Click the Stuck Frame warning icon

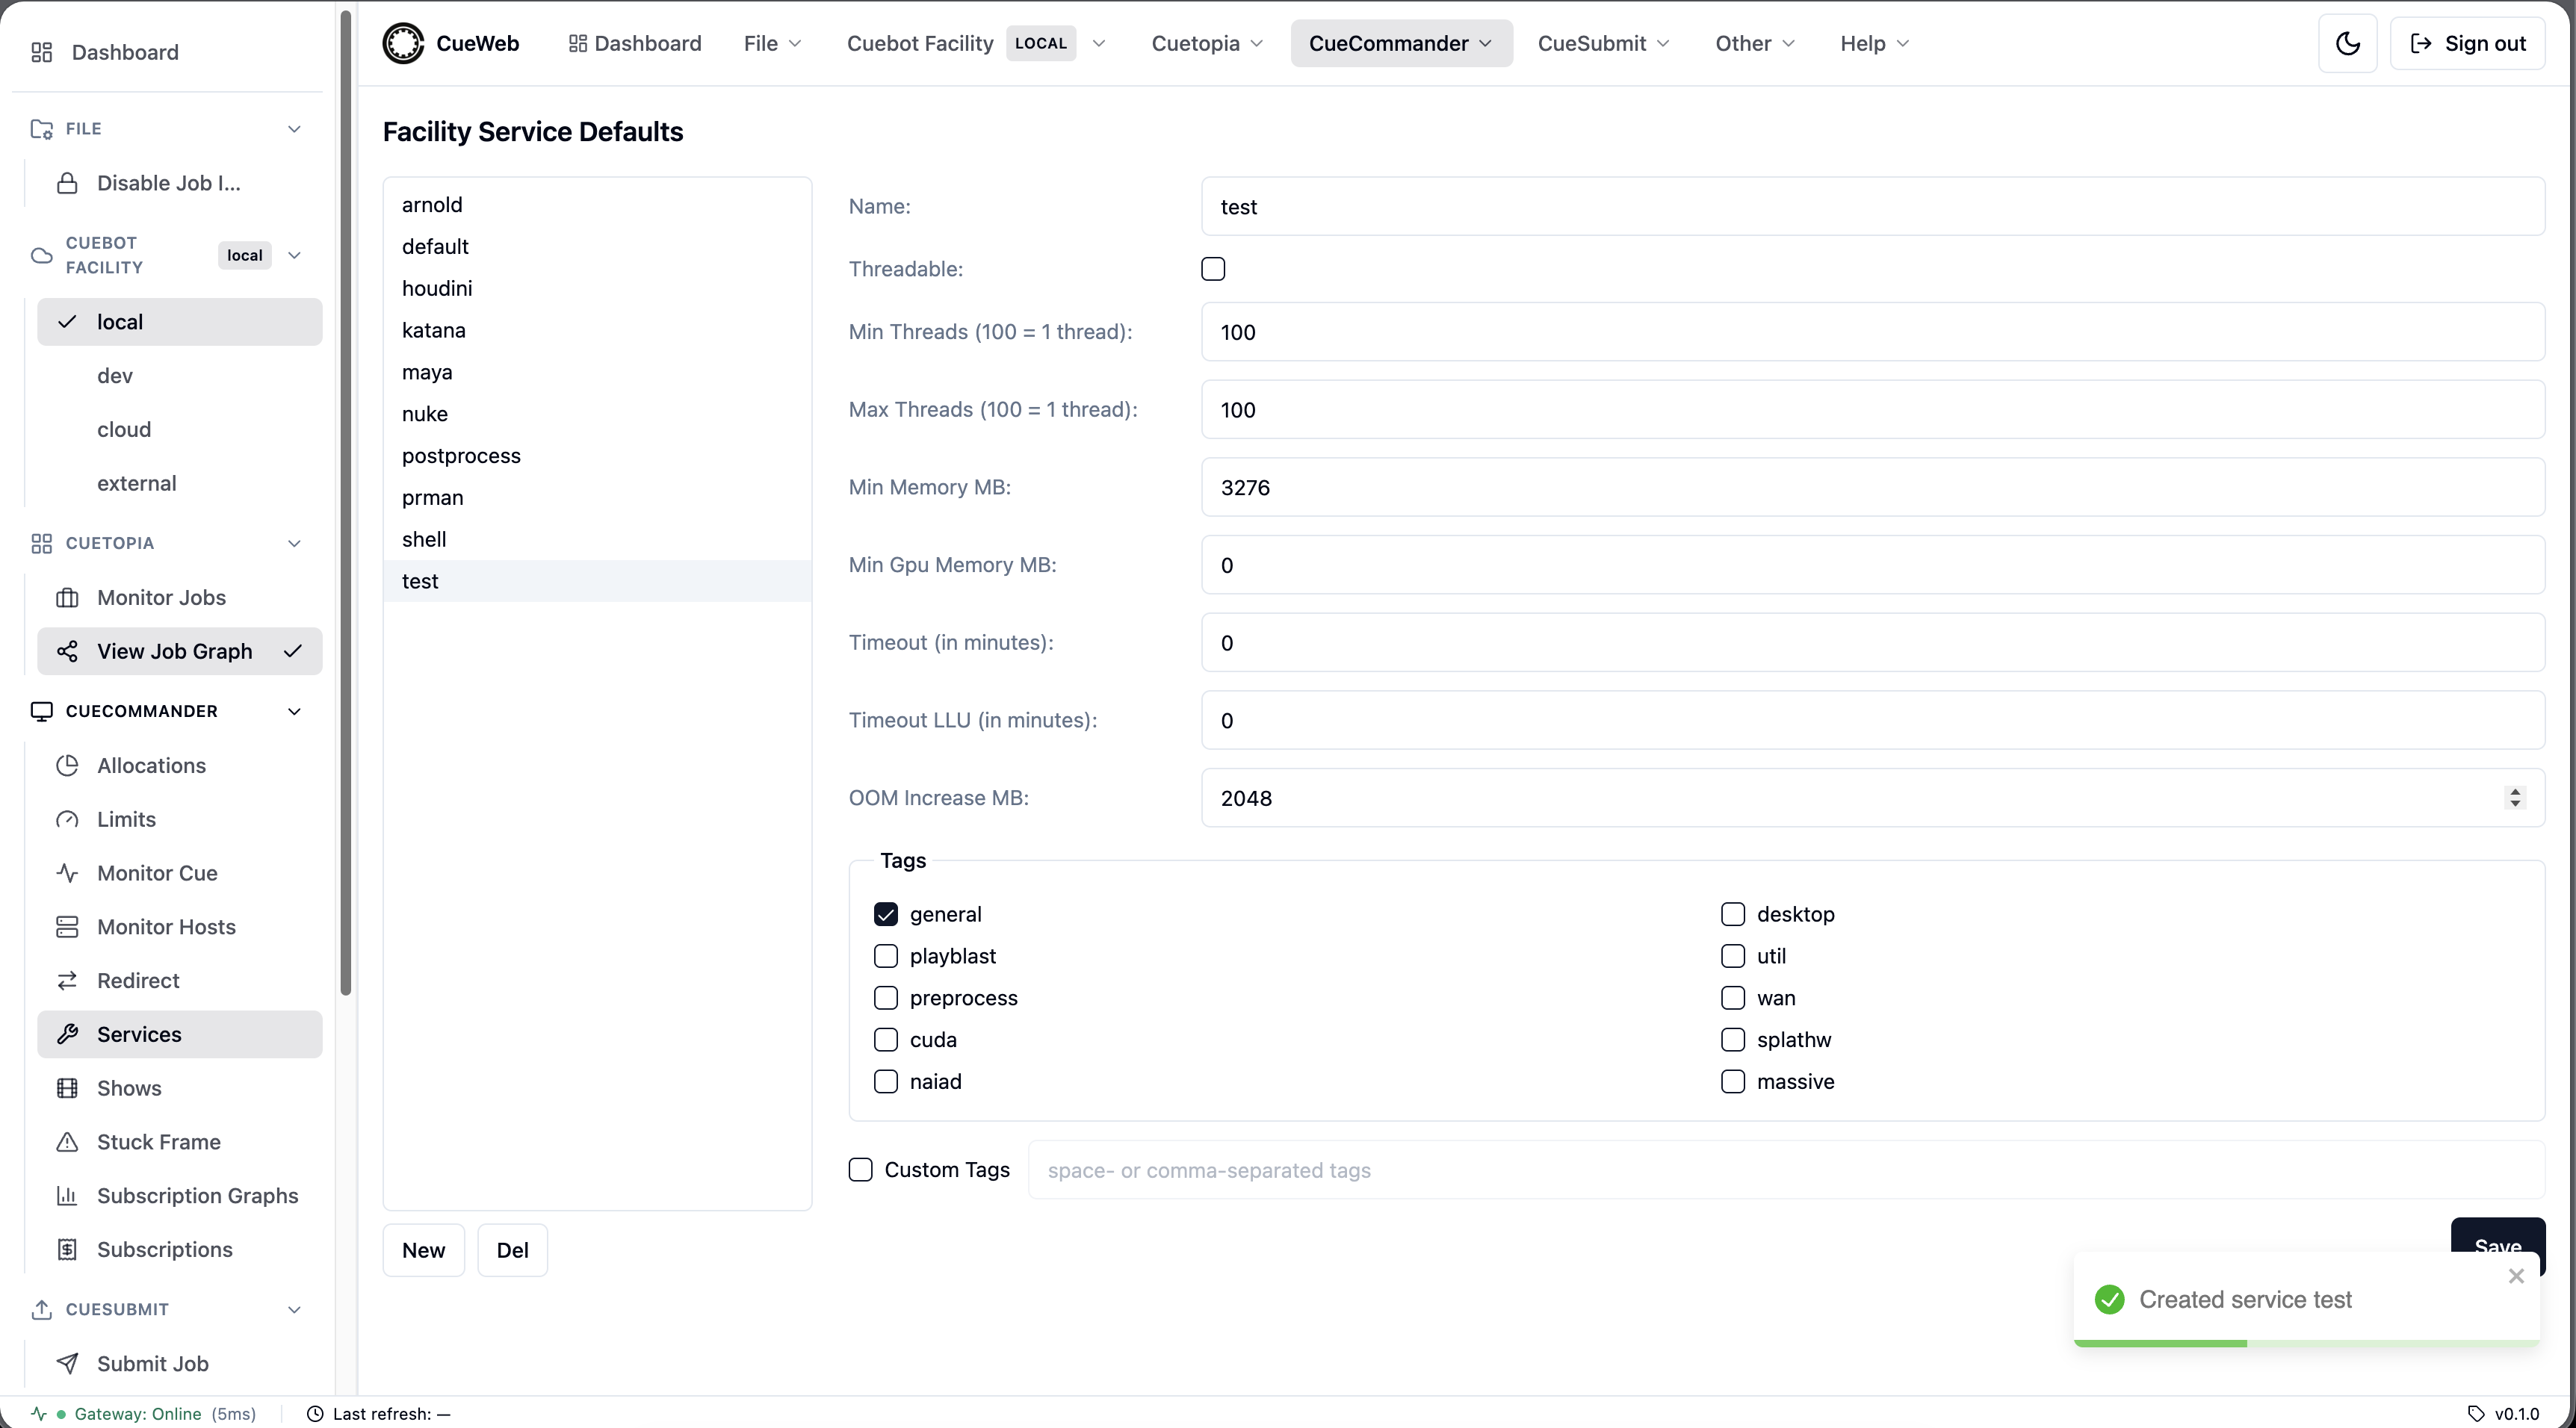(67, 1142)
